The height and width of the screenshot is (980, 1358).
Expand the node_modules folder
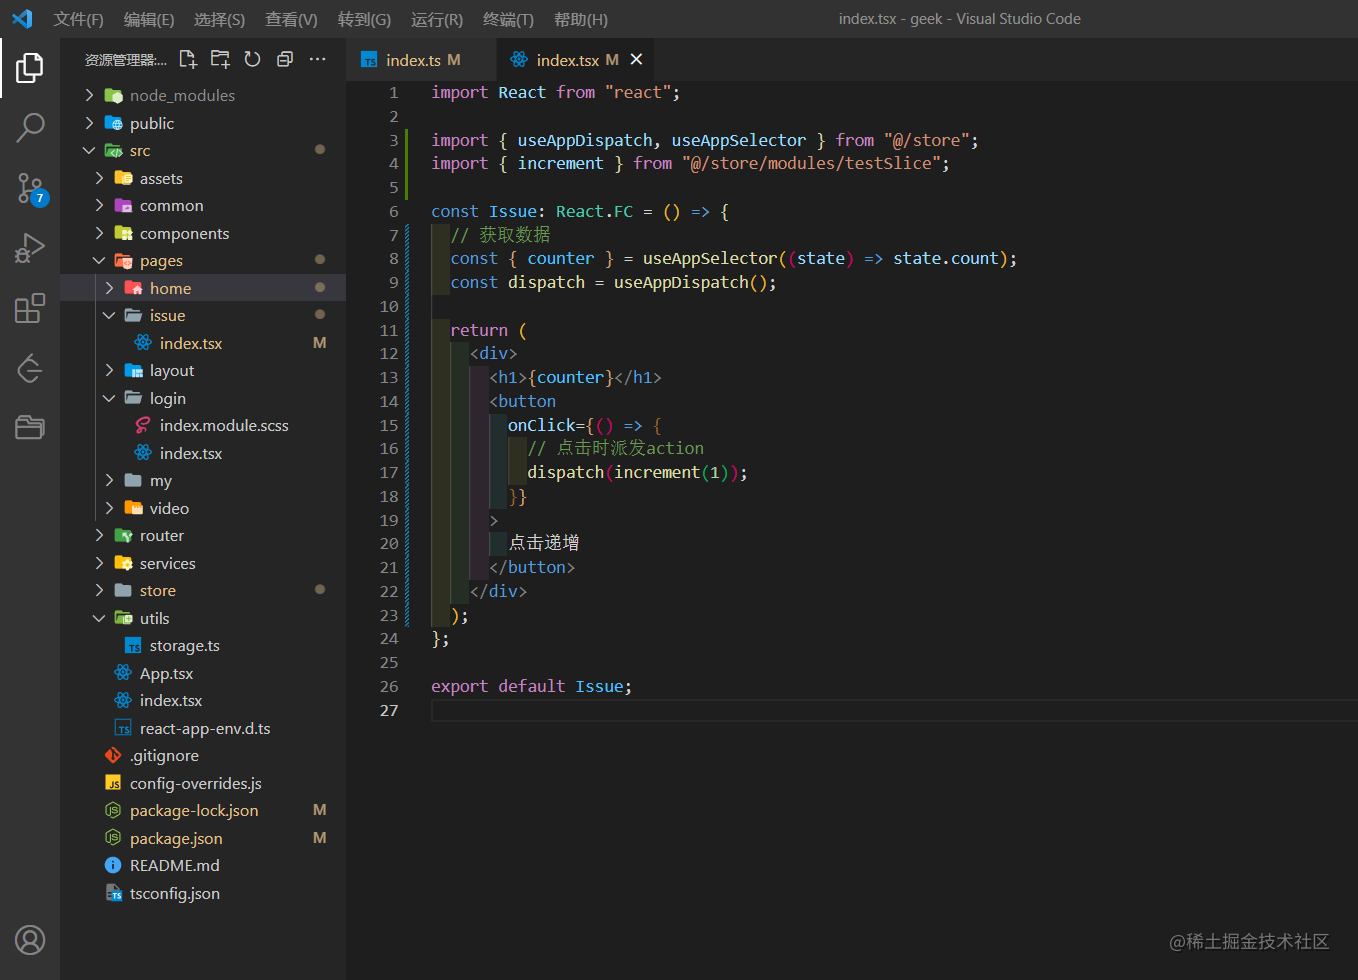tap(182, 95)
